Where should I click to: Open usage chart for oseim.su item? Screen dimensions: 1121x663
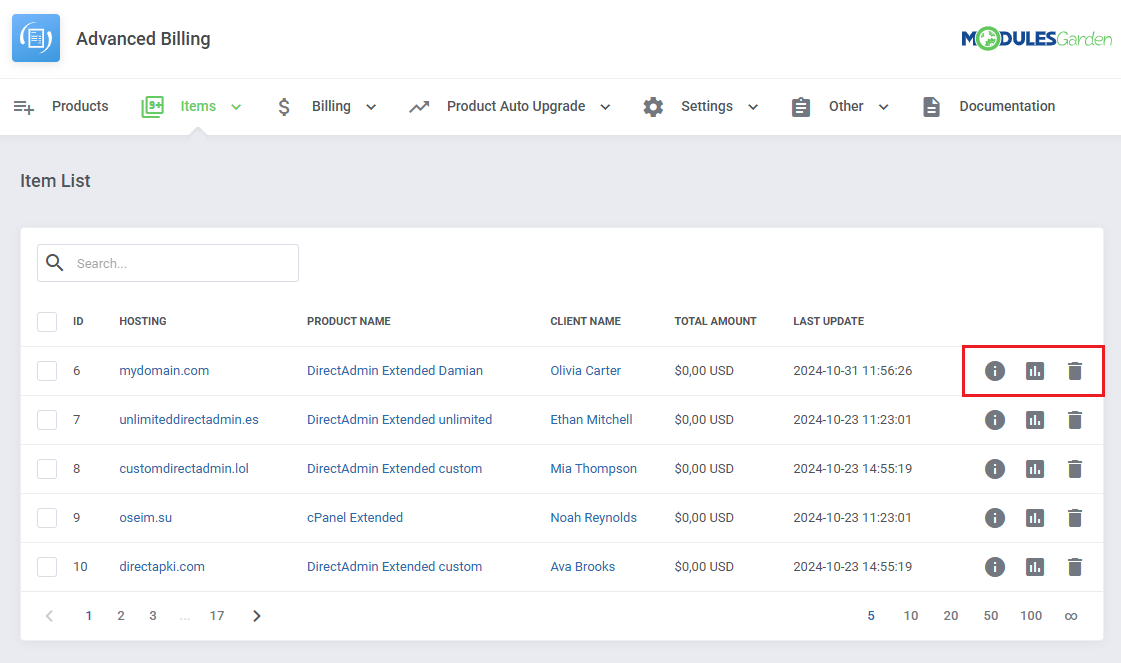[x=1034, y=518]
